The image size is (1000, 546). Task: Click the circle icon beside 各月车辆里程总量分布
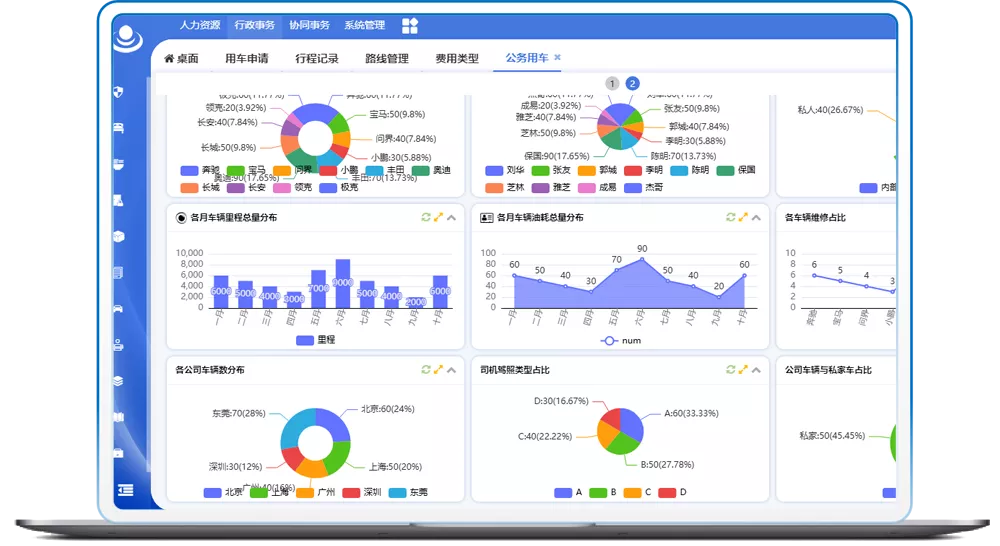click(181, 218)
